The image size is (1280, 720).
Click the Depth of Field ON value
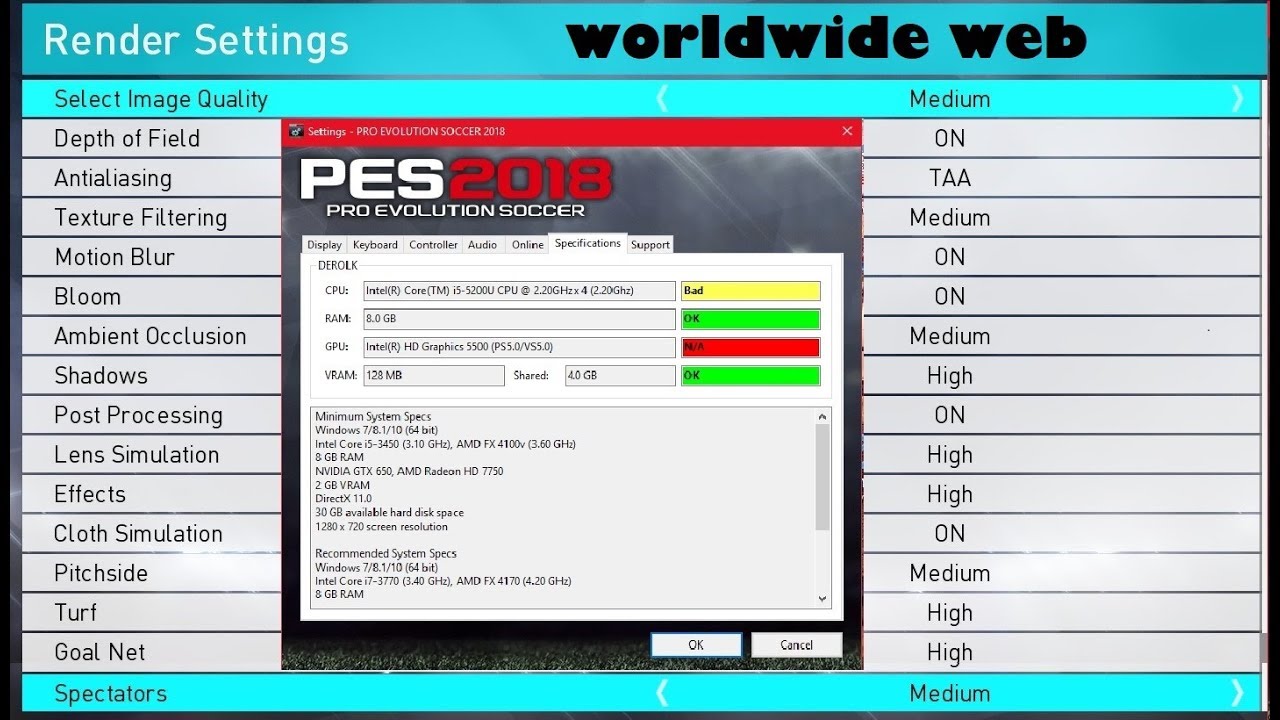point(950,139)
